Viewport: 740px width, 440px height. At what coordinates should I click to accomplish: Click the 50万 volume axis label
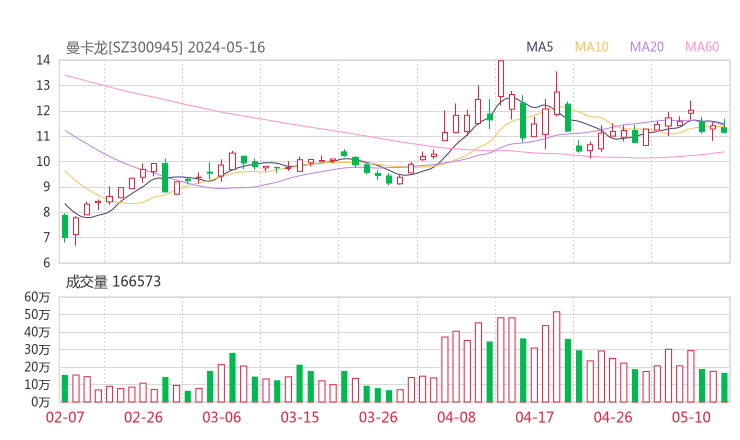pos(37,314)
